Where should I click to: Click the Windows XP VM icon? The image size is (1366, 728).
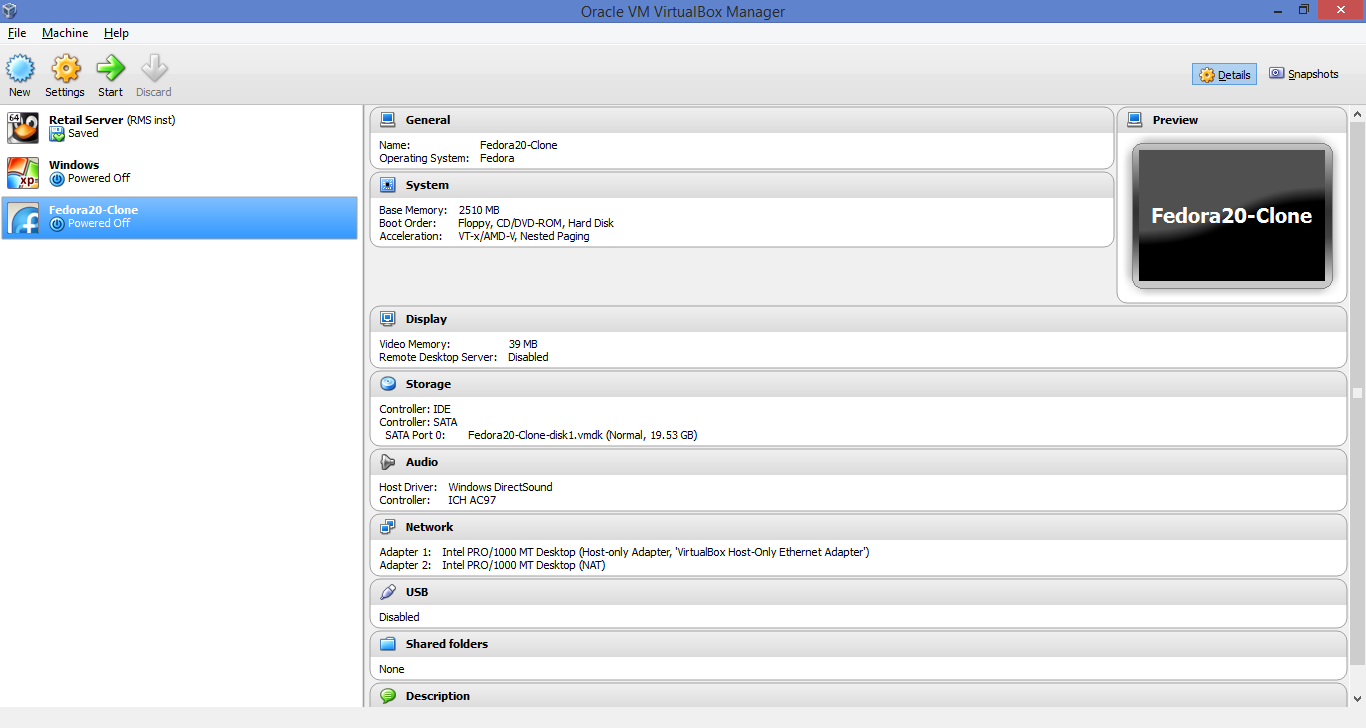coord(23,172)
